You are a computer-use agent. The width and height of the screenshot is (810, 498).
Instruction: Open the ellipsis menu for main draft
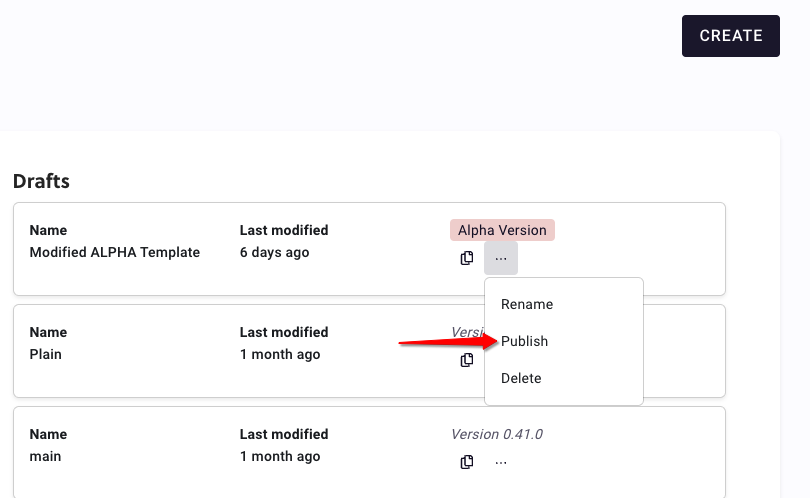pyautogui.click(x=501, y=462)
